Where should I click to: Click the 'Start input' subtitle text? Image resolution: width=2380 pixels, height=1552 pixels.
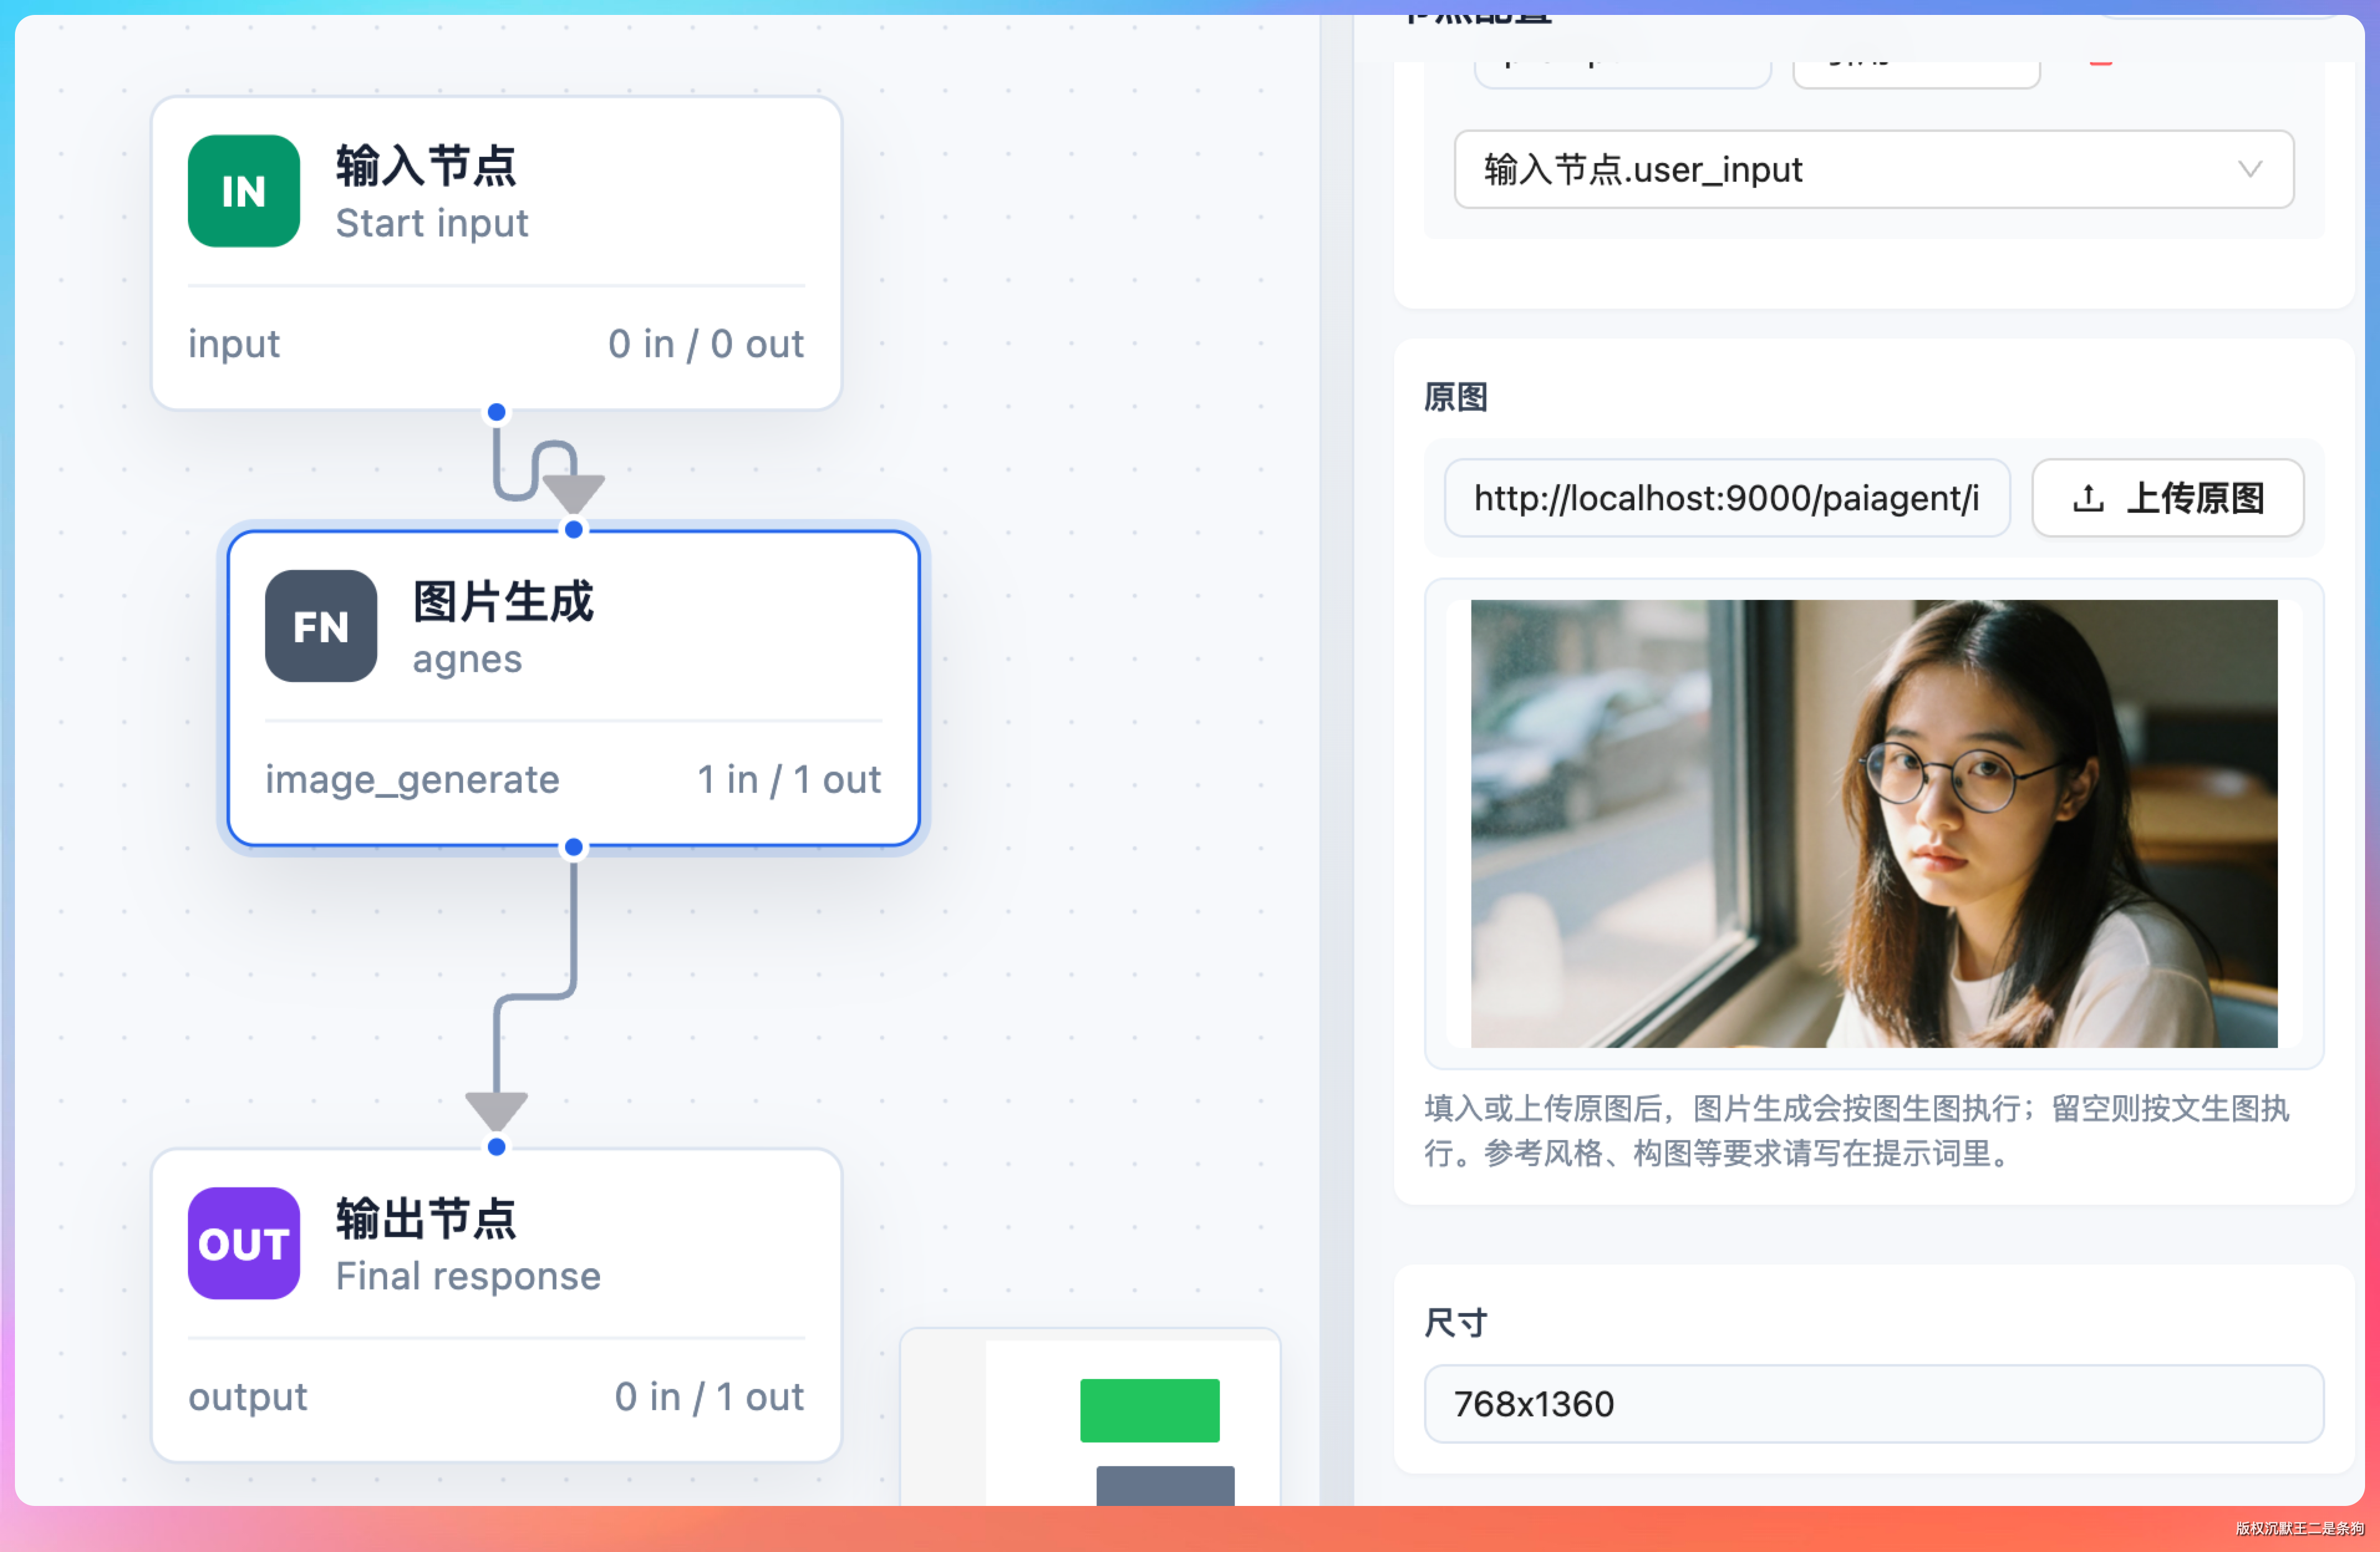pos(432,223)
